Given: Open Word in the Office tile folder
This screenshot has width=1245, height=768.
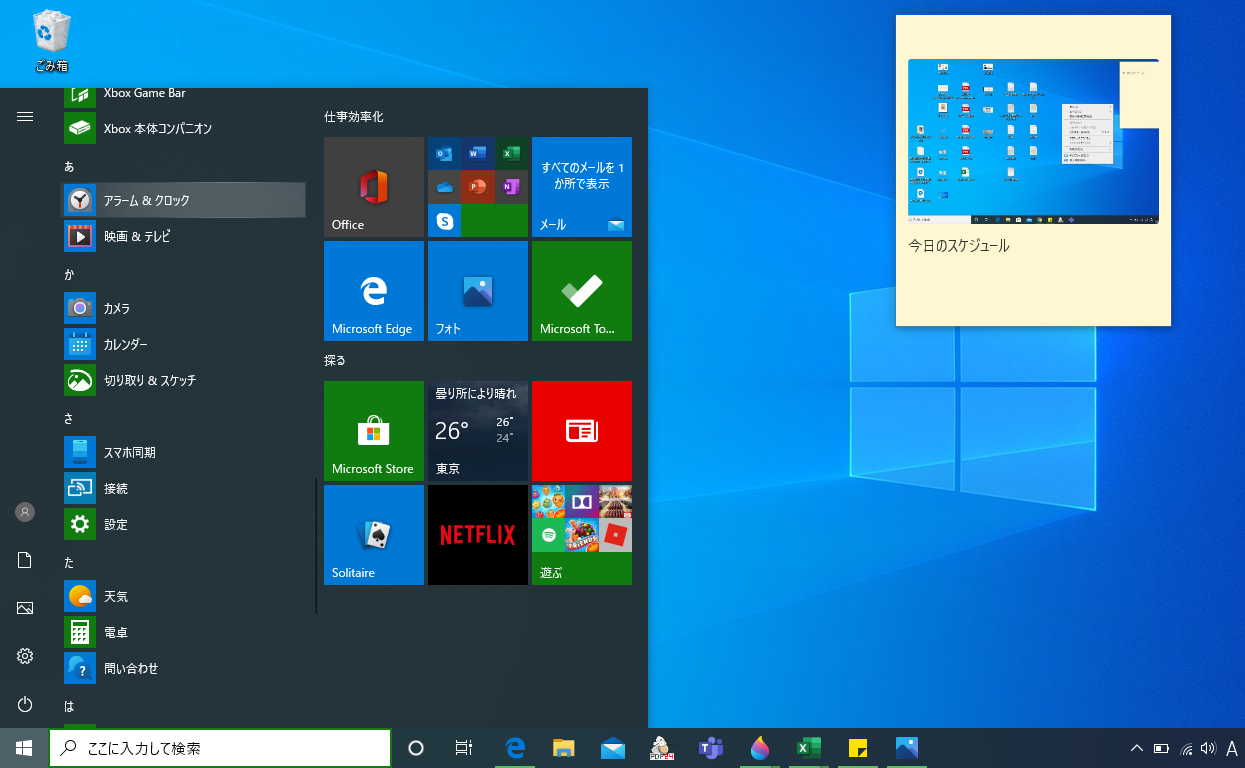Looking at the screenshot, I should click(478, 154).
